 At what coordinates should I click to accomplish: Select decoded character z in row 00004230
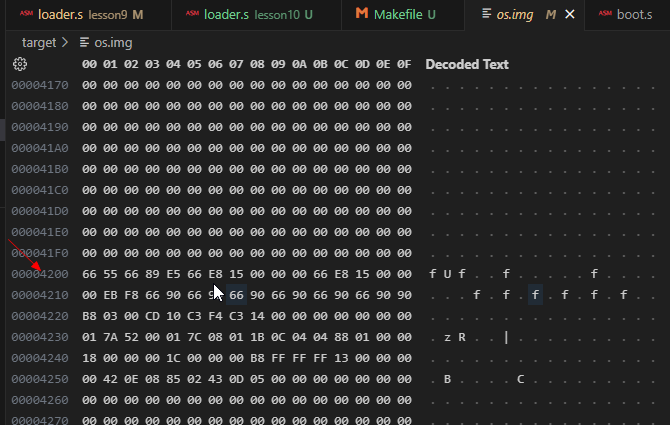coord(447,337)
